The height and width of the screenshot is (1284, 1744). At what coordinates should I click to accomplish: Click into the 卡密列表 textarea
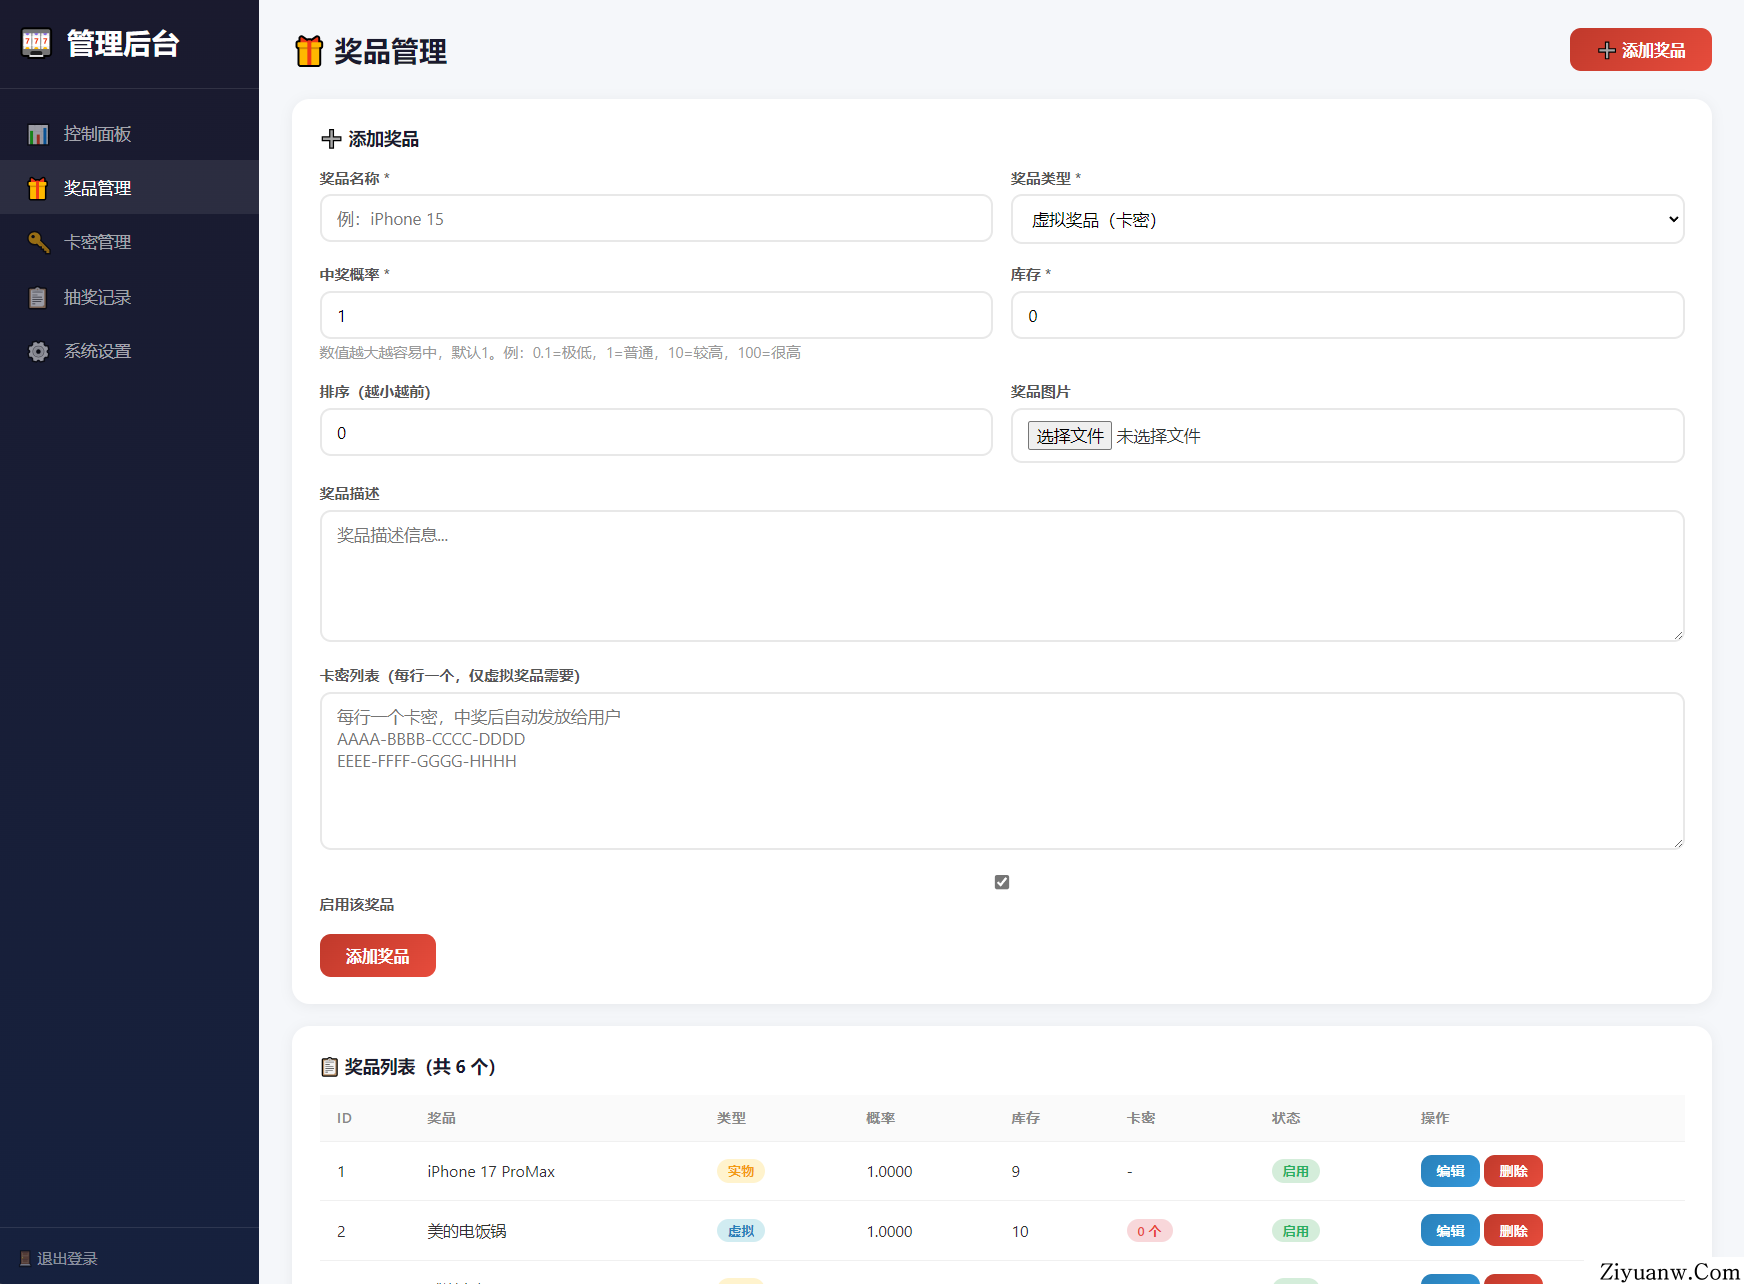[1002, 771]
